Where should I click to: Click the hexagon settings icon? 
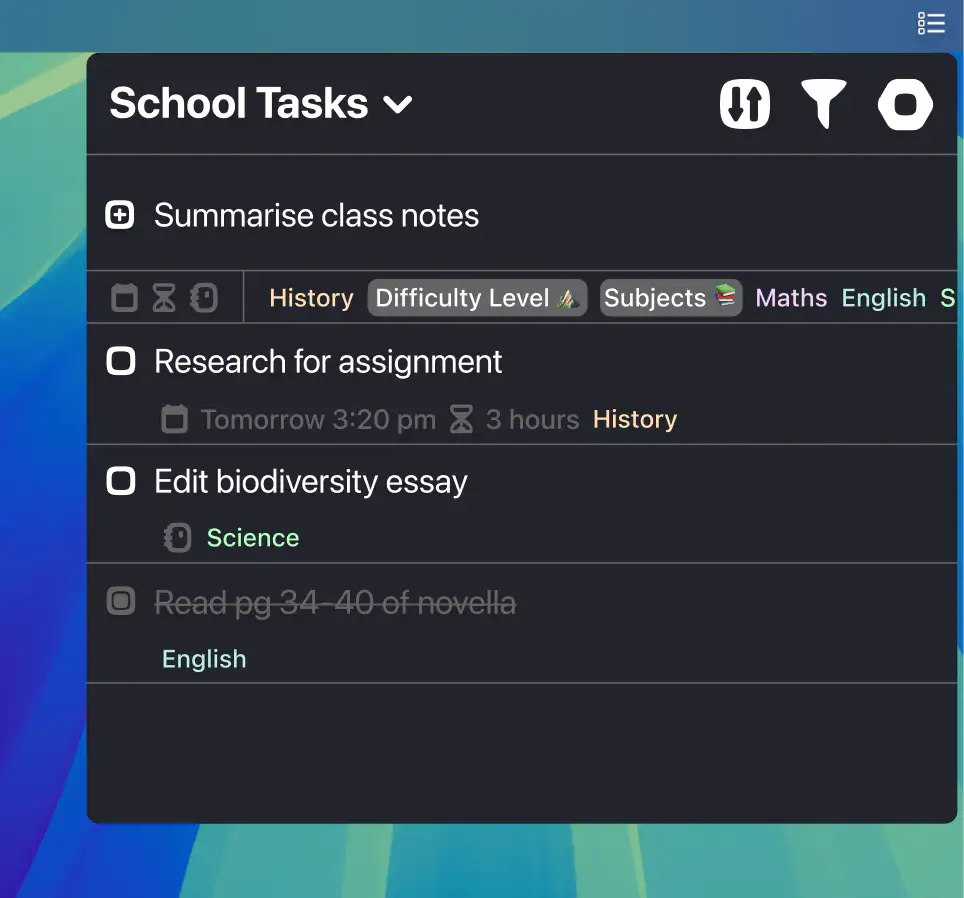(905, 104)
